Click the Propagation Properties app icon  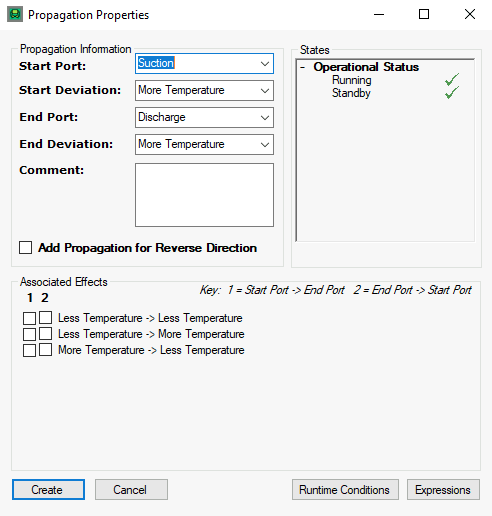[x=15, y=15]
